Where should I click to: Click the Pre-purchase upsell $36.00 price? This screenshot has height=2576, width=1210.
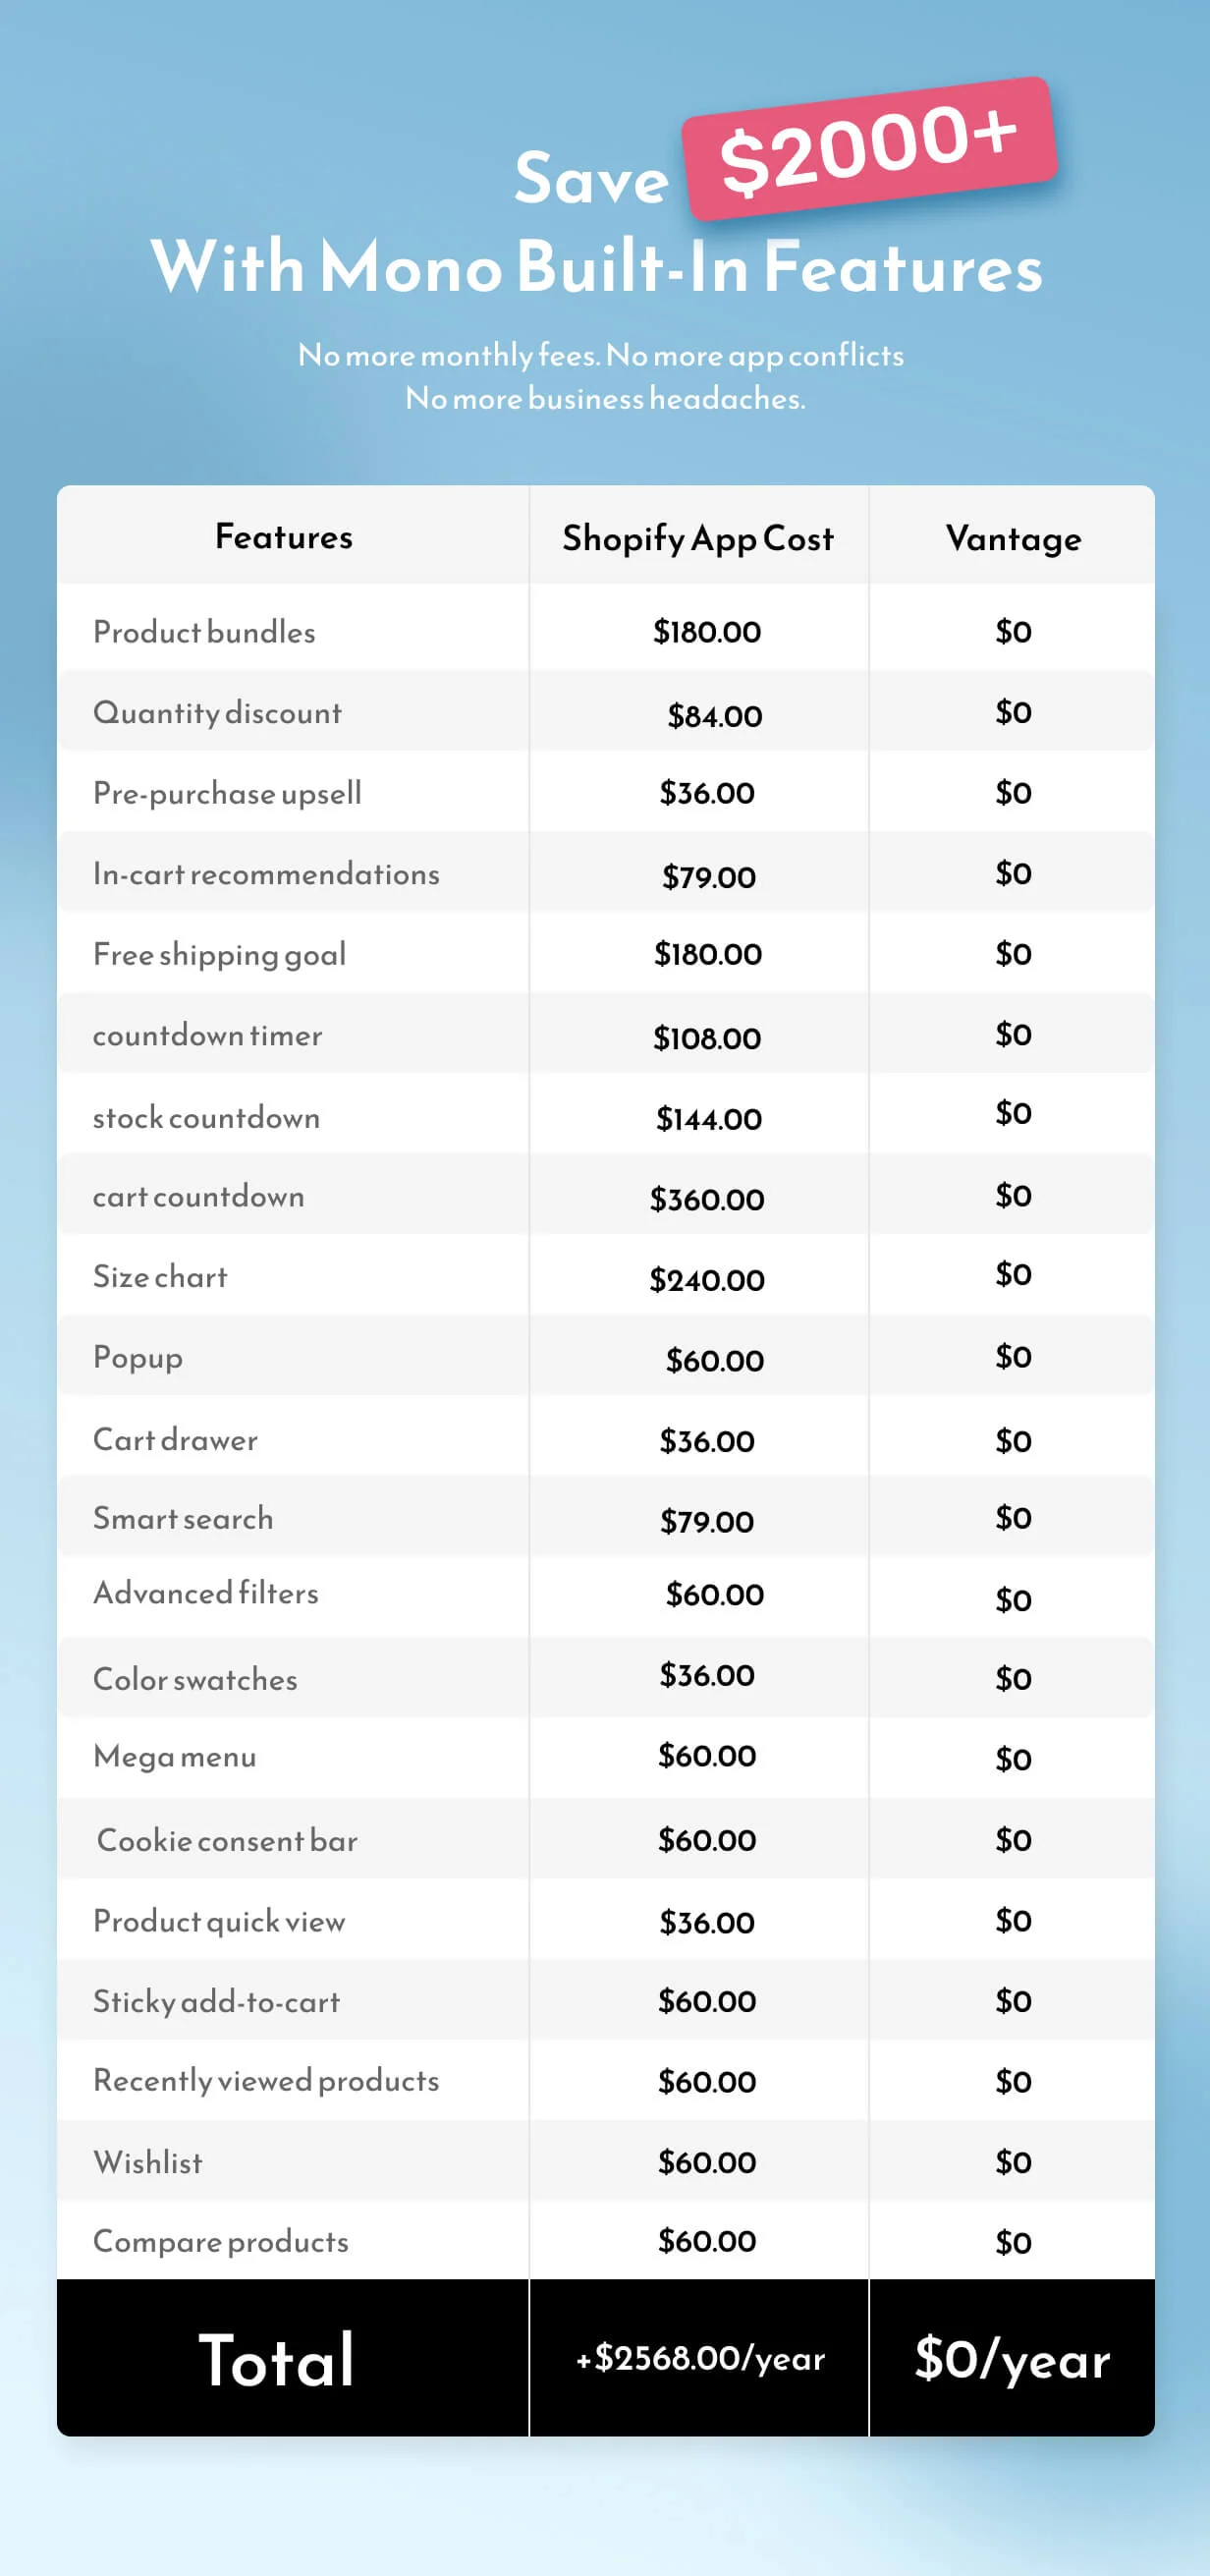(706, 793)
